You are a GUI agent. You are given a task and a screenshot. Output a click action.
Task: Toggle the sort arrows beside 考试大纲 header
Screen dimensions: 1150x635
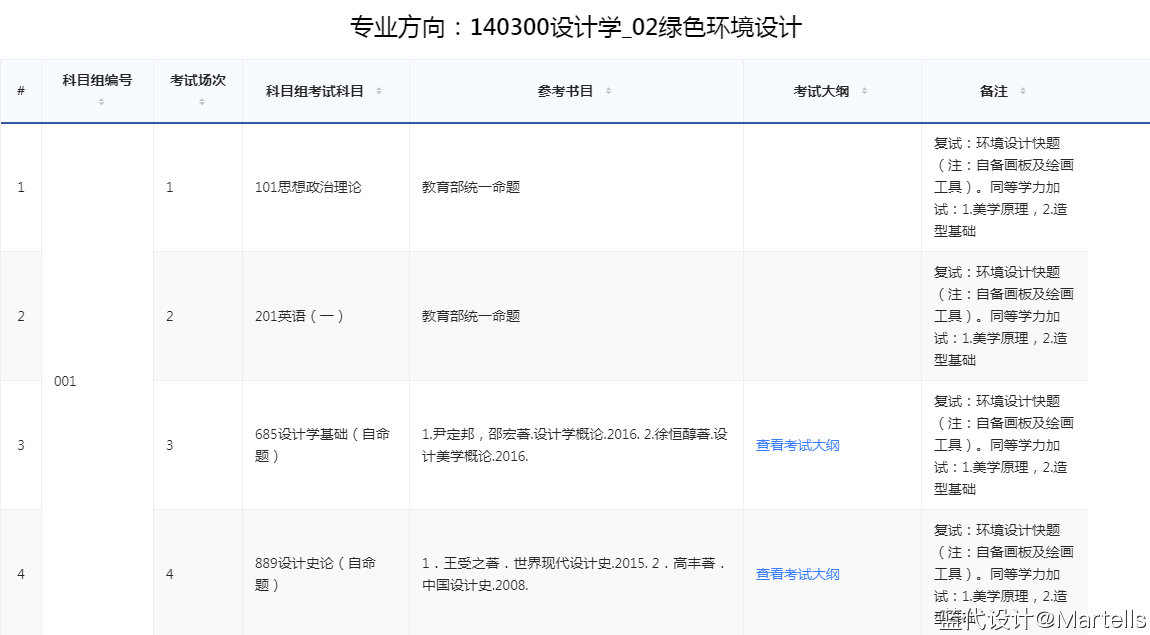pos(864,91)
